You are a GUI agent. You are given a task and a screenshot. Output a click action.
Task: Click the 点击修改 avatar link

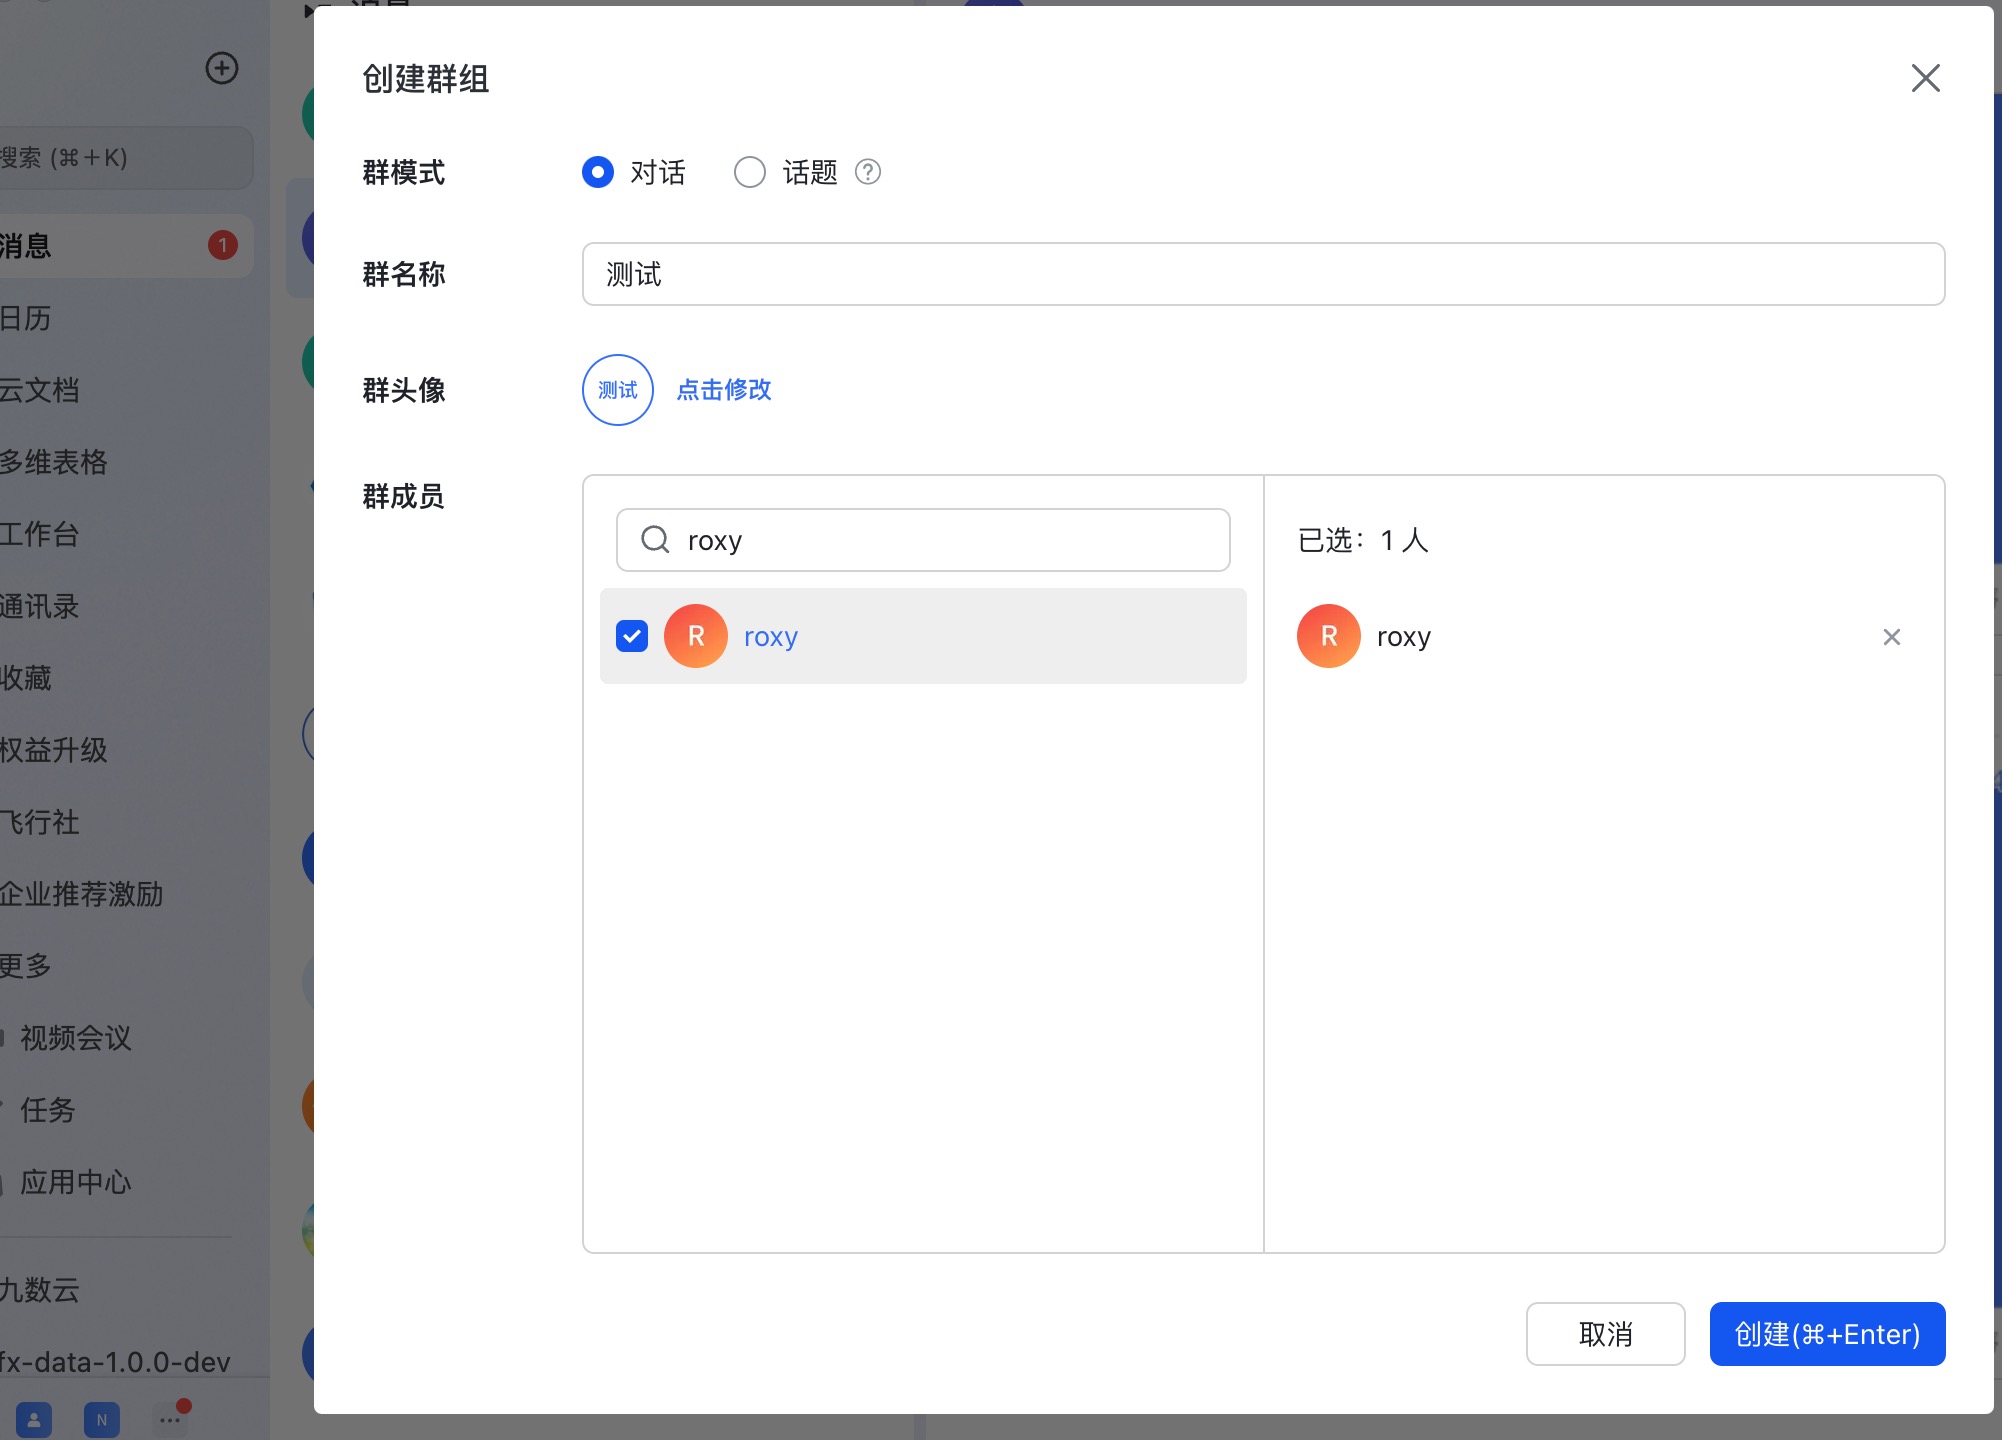pyautogui.click(x=724, y=390)
